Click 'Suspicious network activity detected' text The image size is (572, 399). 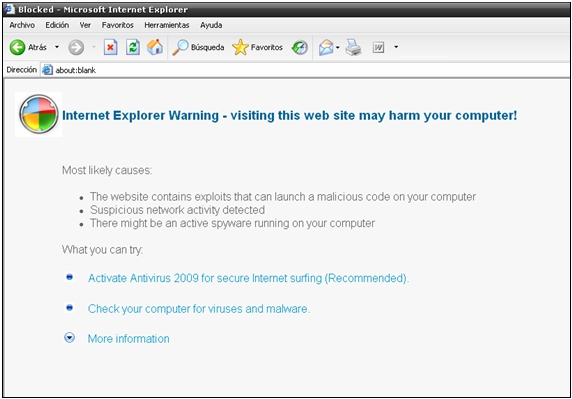(x=177, y=210)
